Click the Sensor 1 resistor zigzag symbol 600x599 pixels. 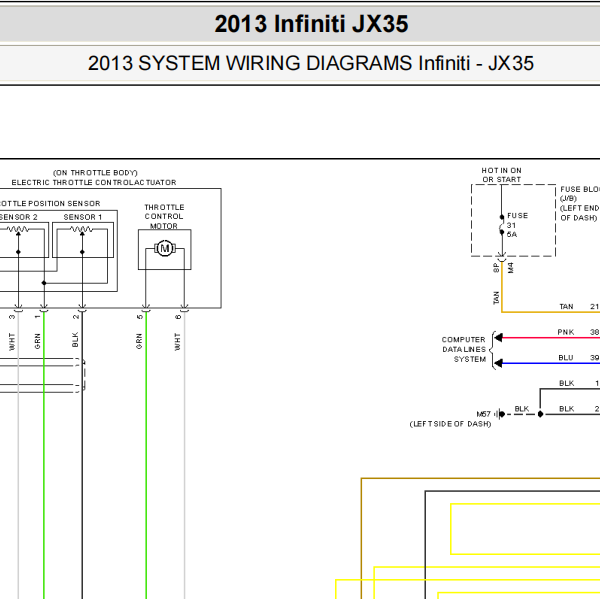(x=82, y=229)
